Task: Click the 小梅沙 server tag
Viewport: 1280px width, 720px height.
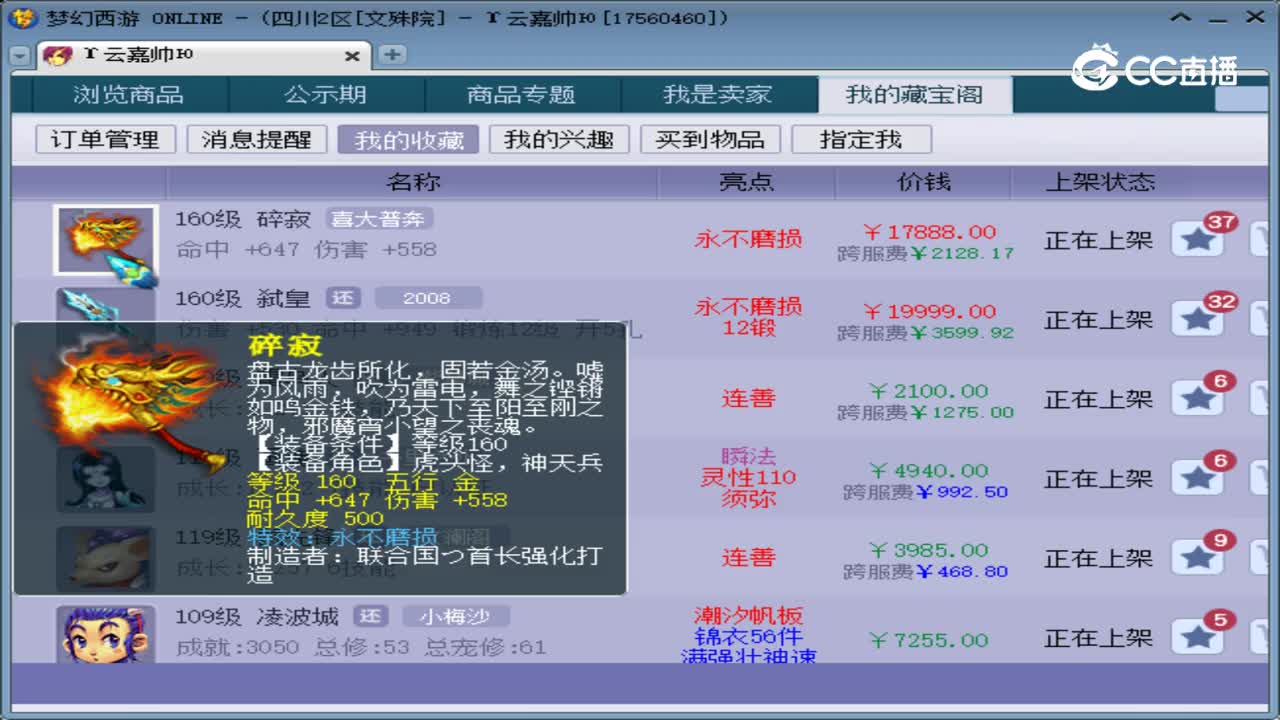Action: (456, 617)
